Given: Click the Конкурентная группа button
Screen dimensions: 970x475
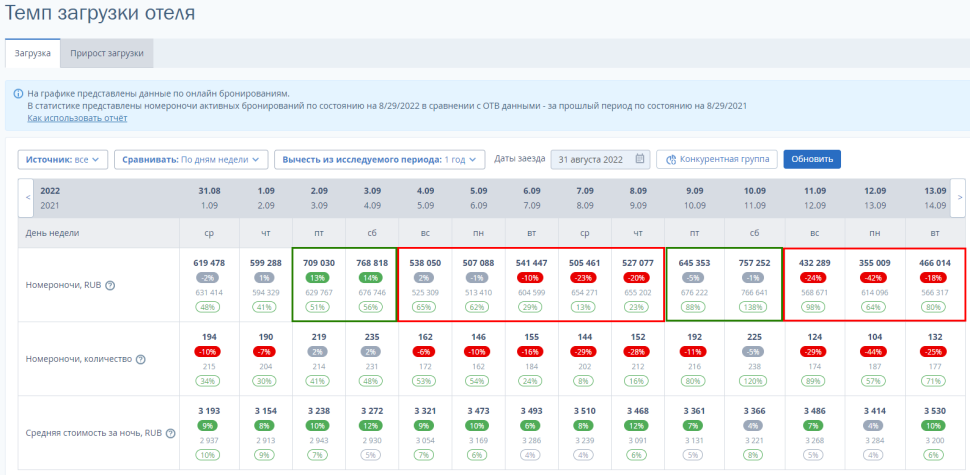Looking at the screenshot, I should [716, 160].
